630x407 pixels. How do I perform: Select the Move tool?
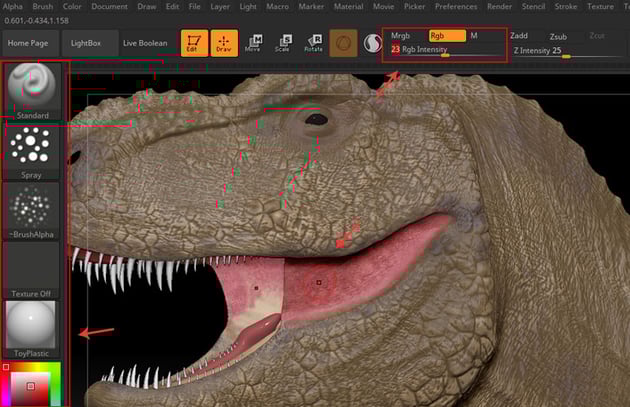coord(253,43)
